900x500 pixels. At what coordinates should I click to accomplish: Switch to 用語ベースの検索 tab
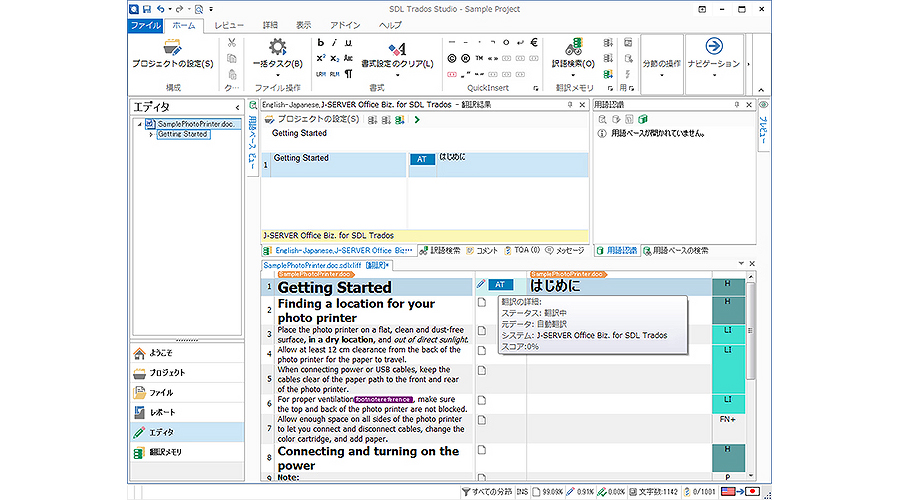click(676, 251)
